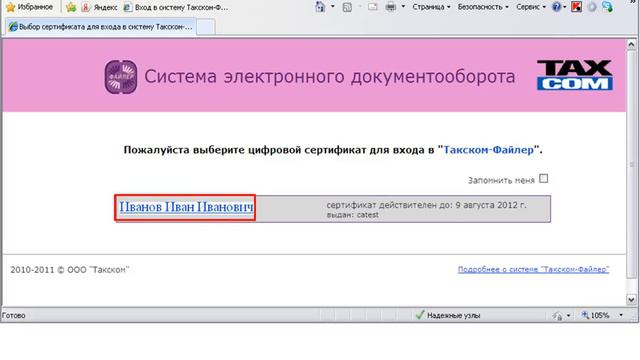Click the messenger icon in command bar
The image size is (640, 360).
[x=607, y=7]
